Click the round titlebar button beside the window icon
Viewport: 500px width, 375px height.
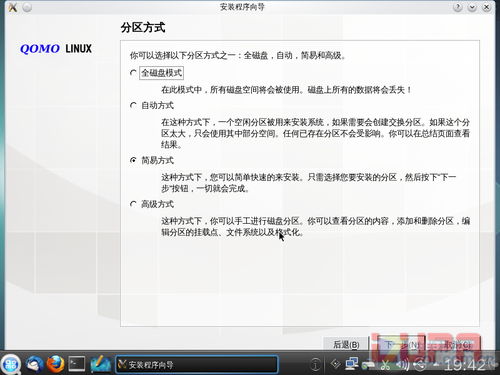coord(27,7)
